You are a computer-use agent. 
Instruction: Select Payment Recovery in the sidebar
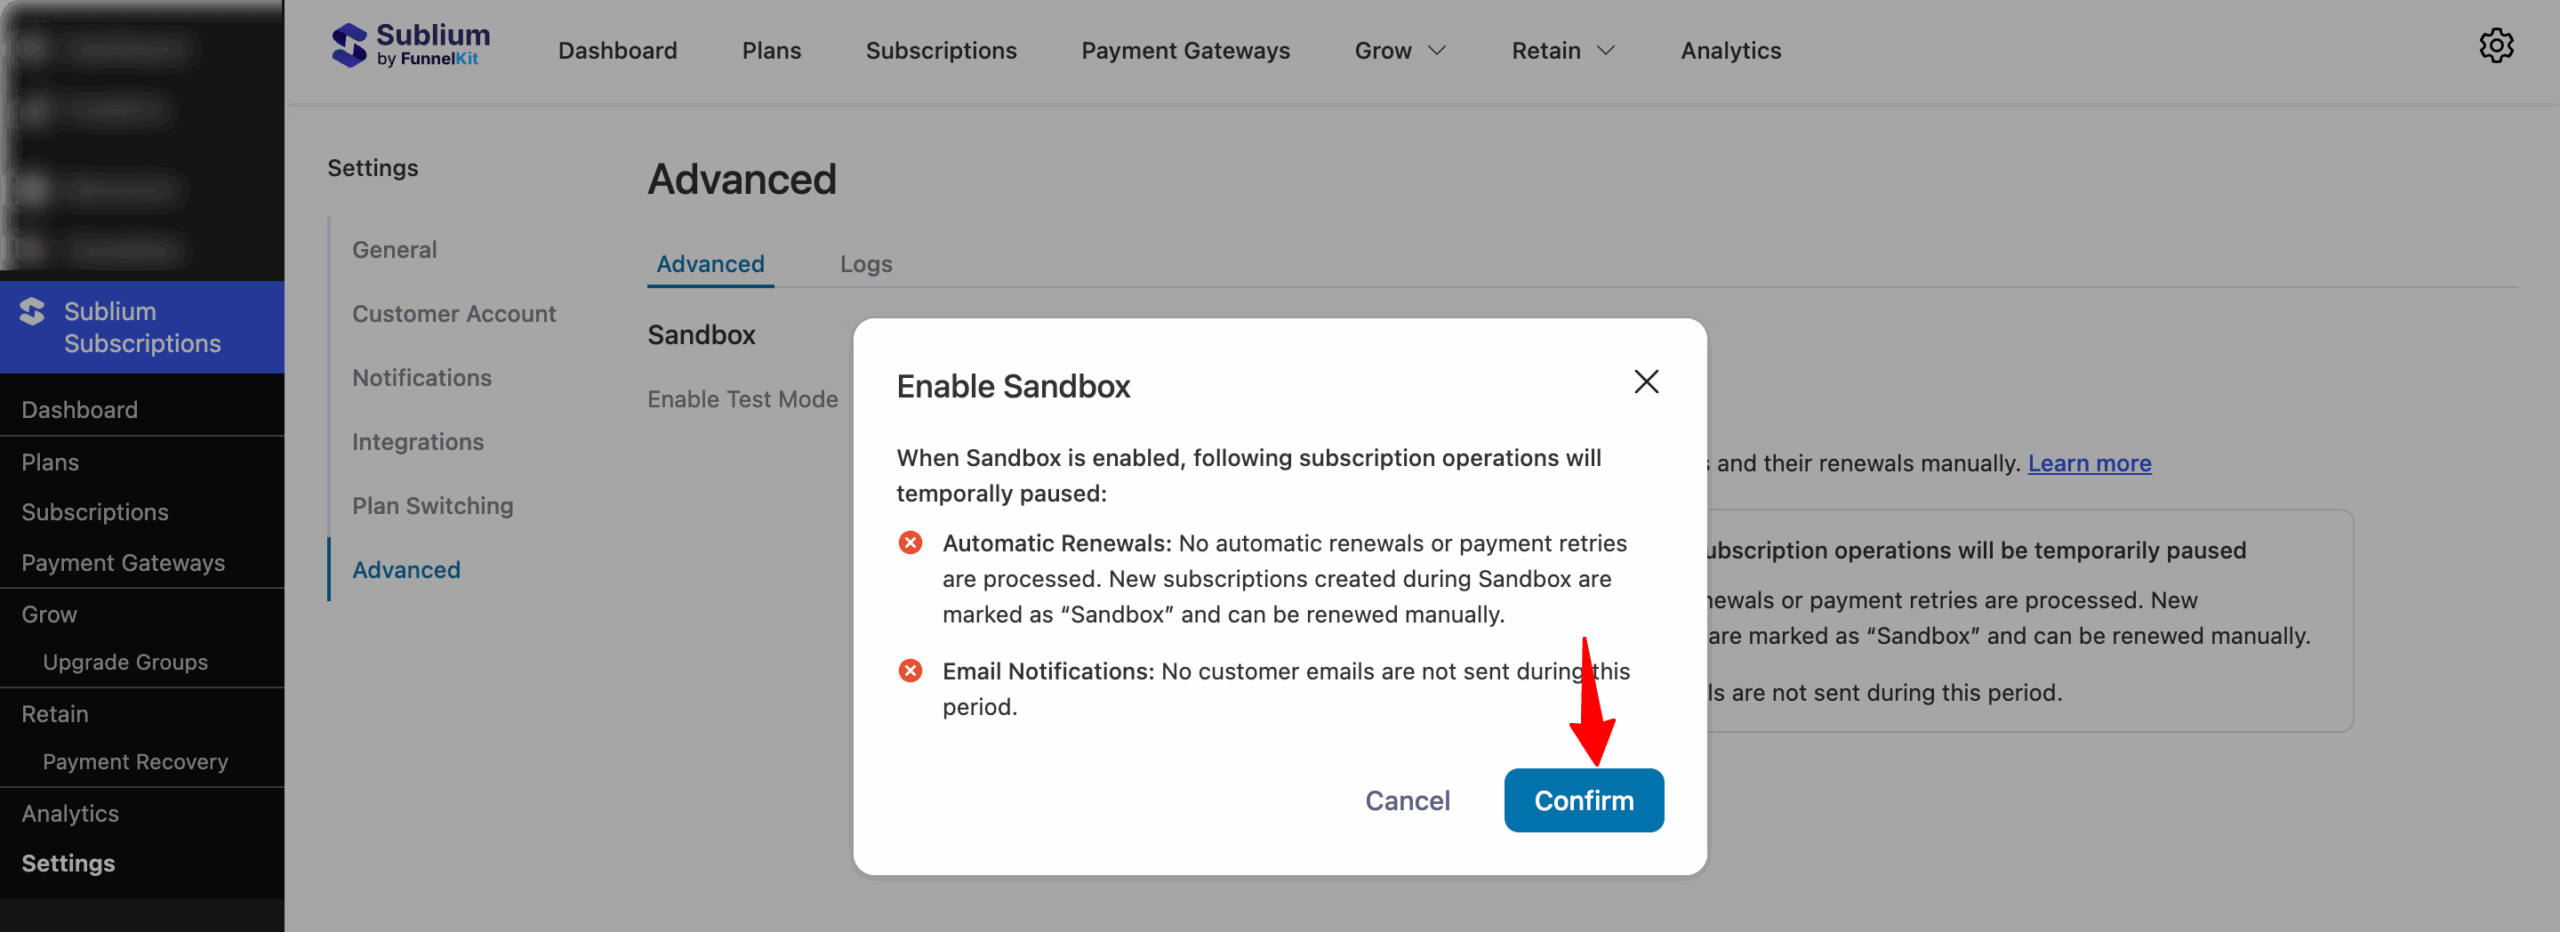click(x=135, y=761)
